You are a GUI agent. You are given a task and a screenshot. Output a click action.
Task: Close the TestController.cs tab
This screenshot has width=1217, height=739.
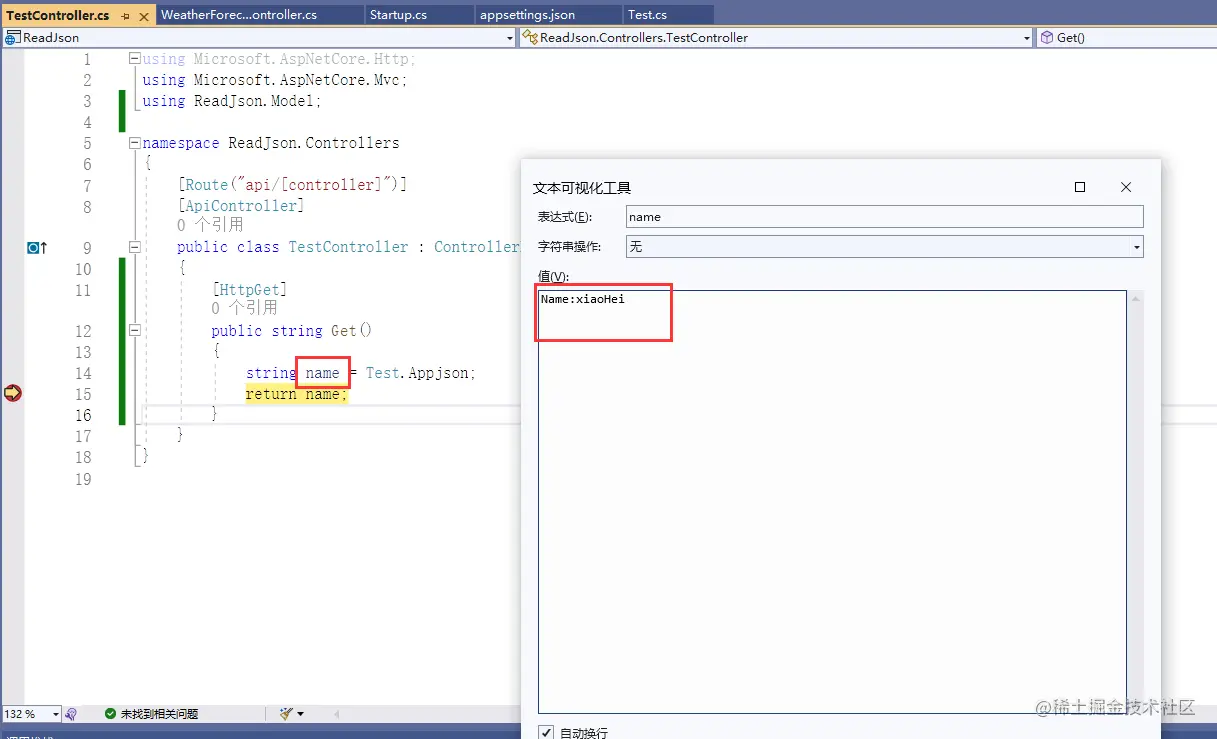click(142, 16)
